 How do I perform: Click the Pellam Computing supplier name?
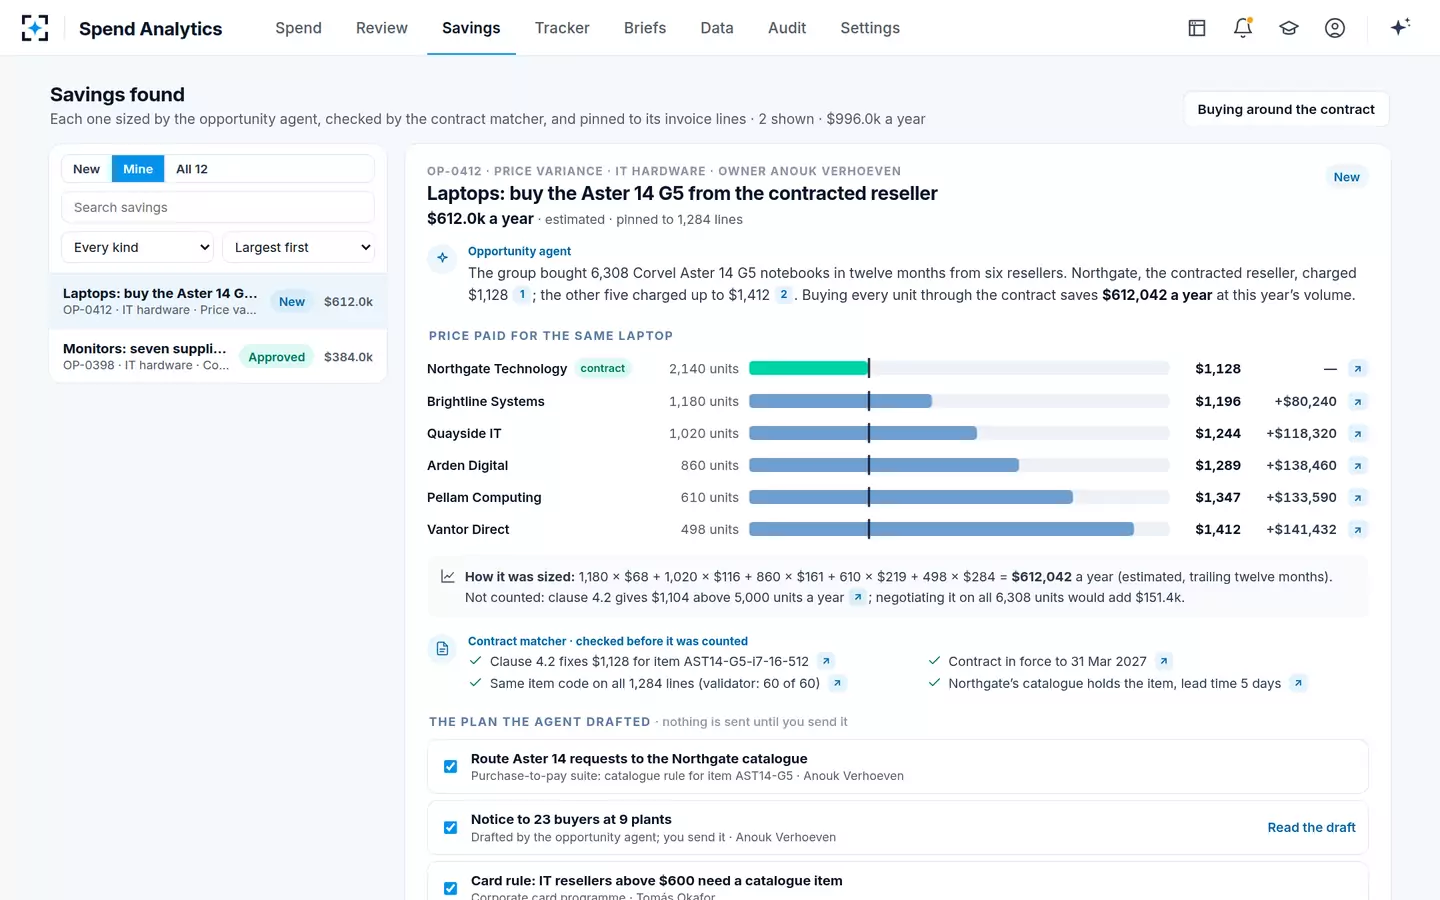coord(484,498)
